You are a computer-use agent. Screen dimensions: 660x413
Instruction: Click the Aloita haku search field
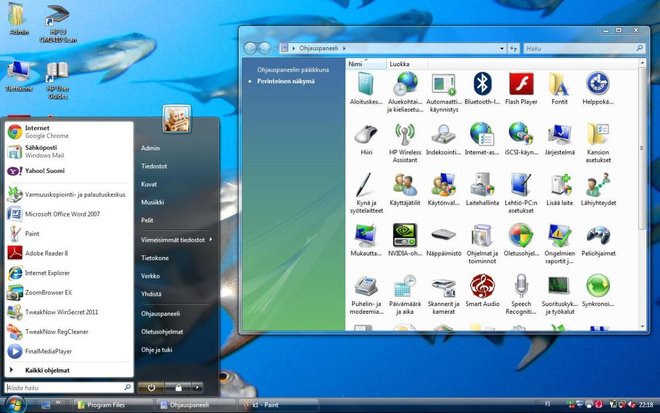tap(69, 387)
